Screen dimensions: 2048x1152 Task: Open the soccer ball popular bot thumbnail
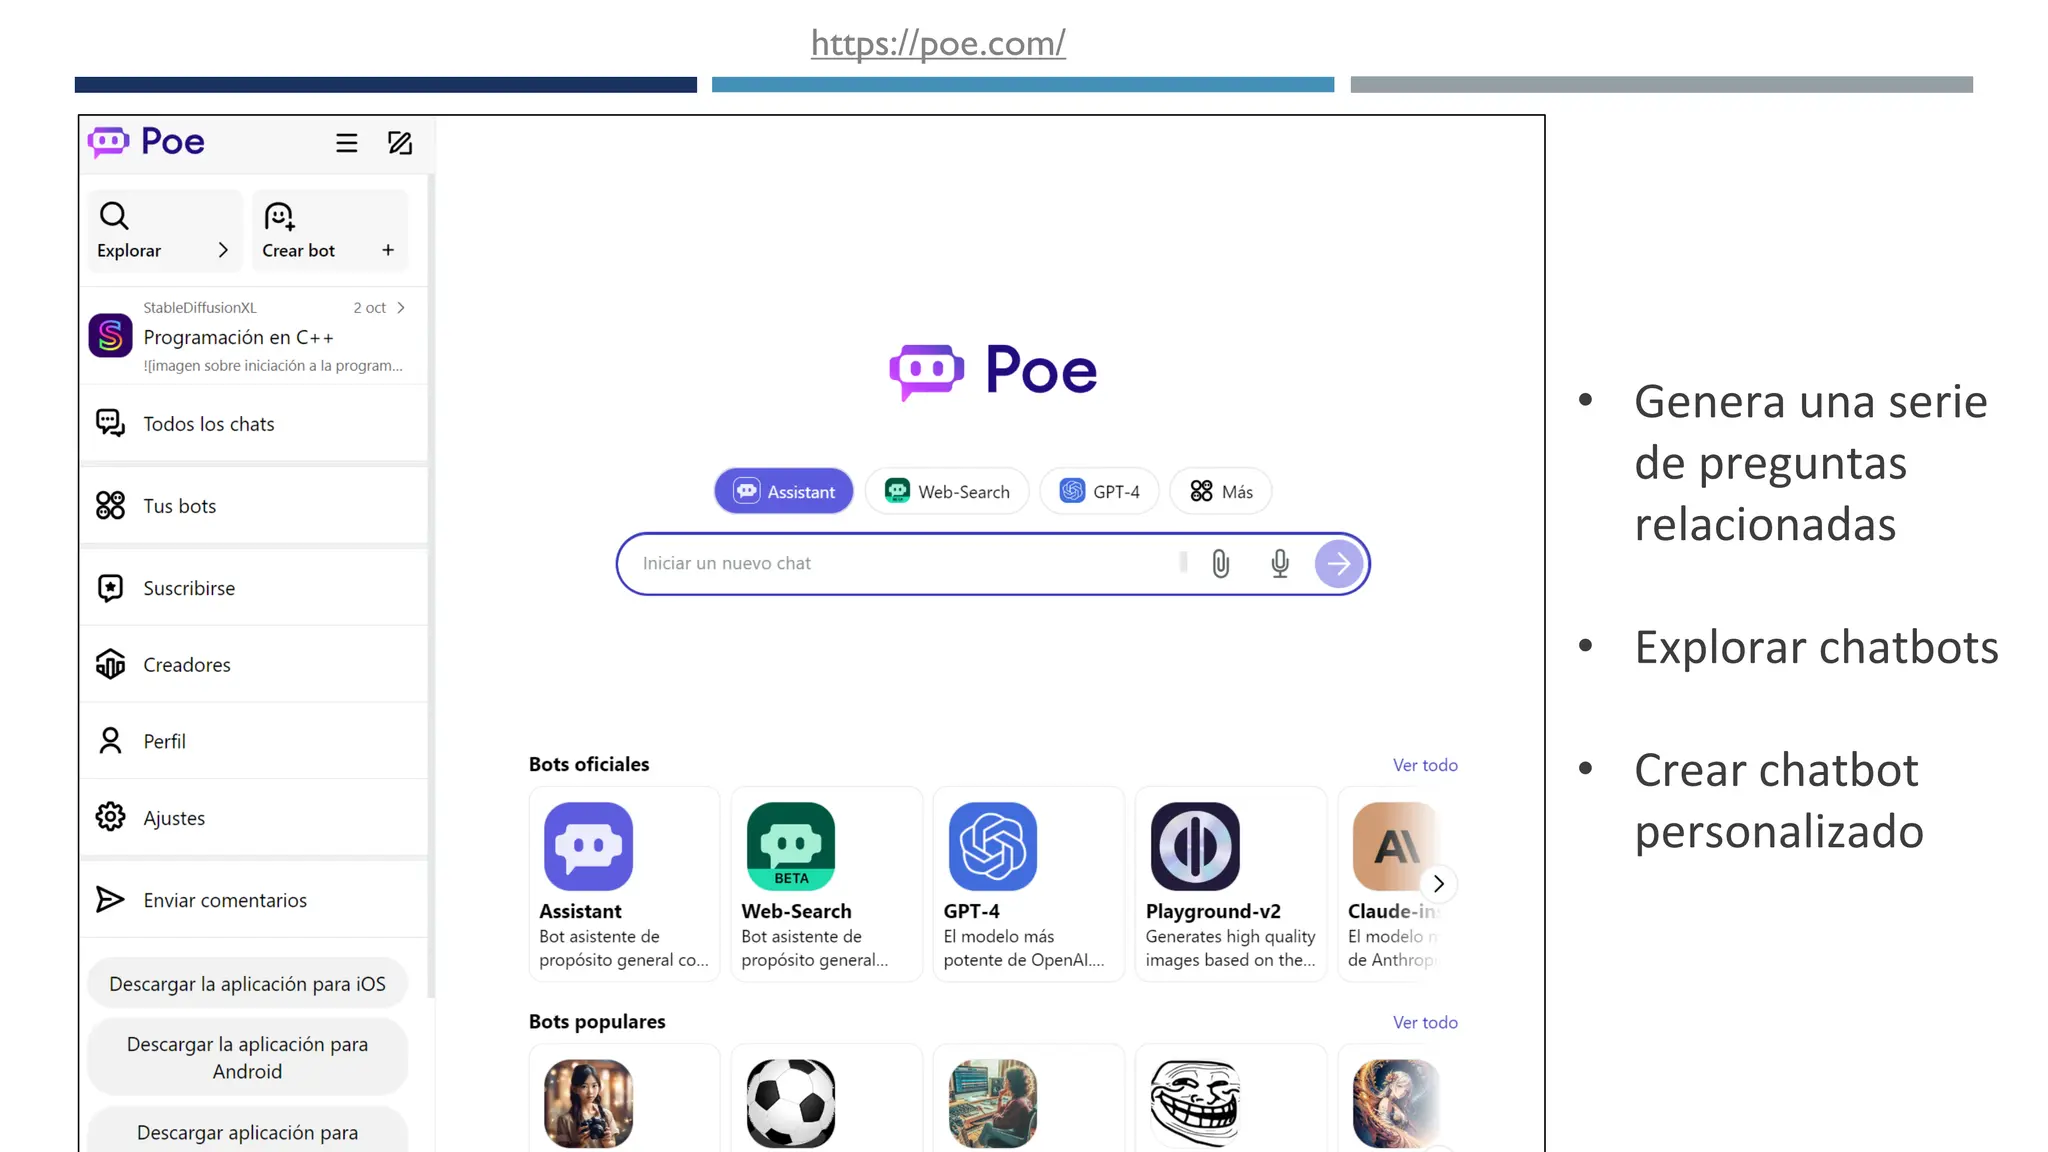(791, 1103)
